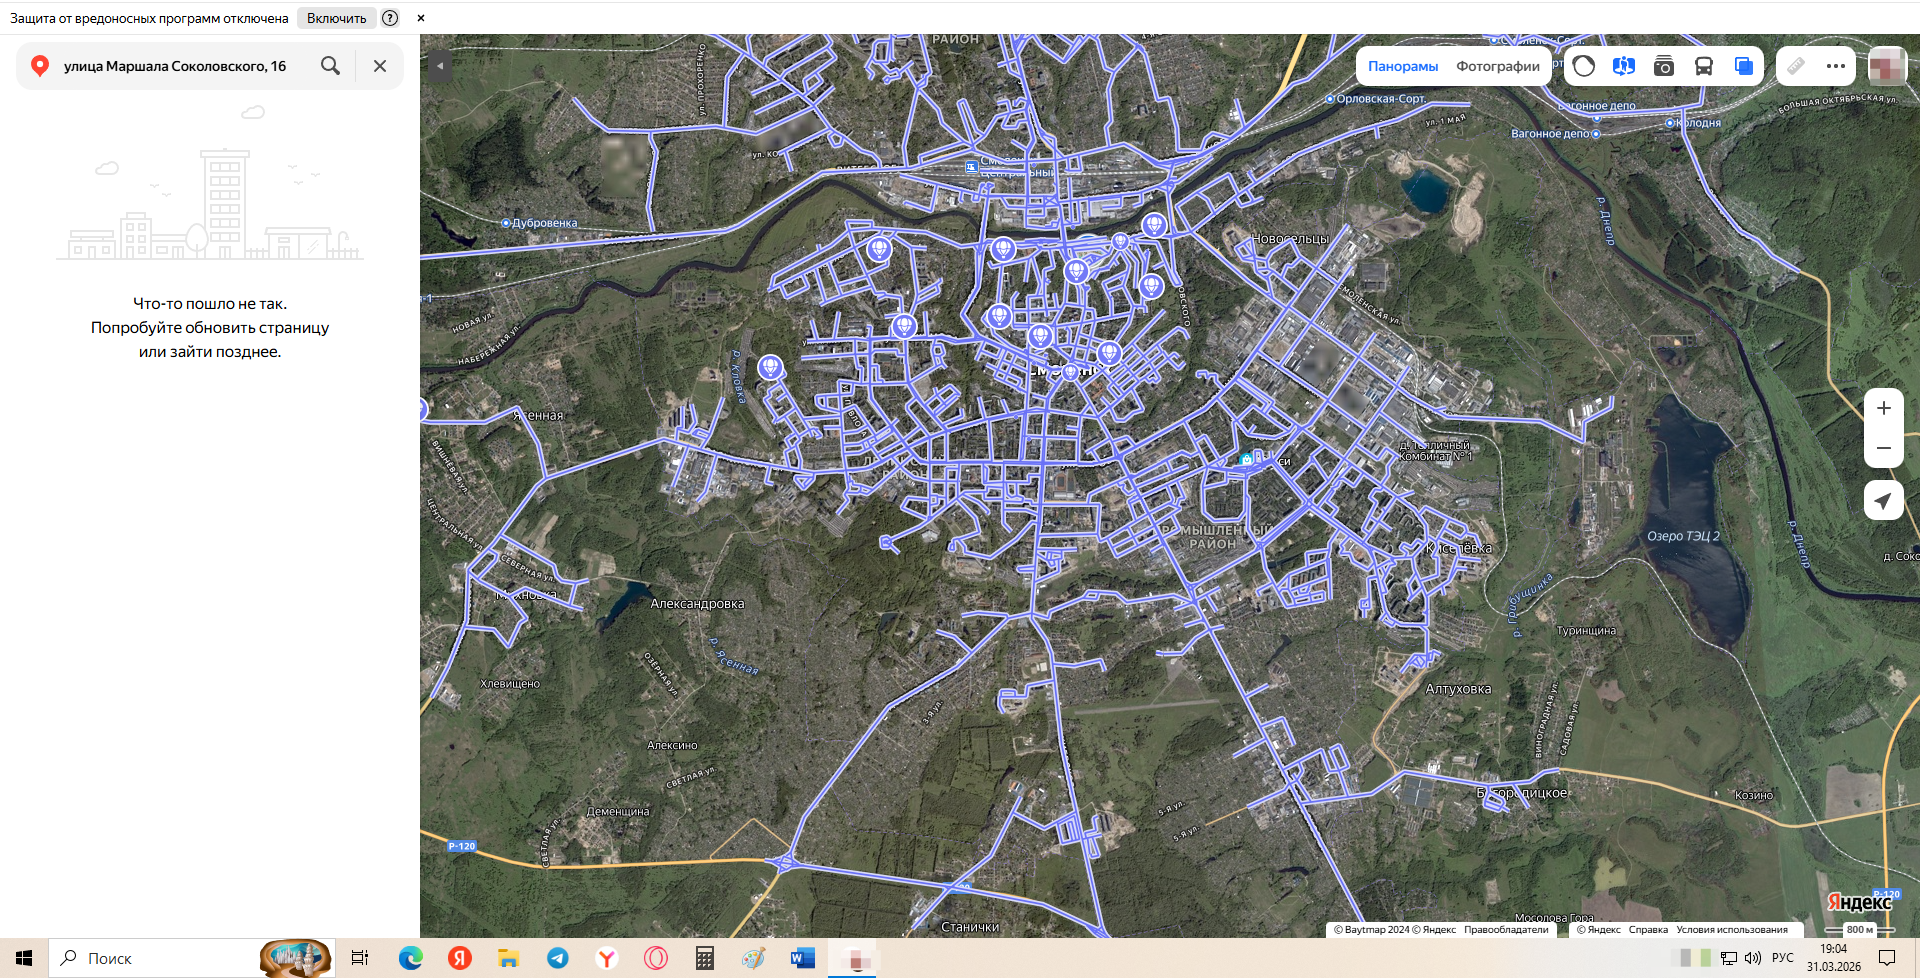Switch to the Фотографии tab
This screenshot has height=980, width=1920.
(x=1498, y=66)
